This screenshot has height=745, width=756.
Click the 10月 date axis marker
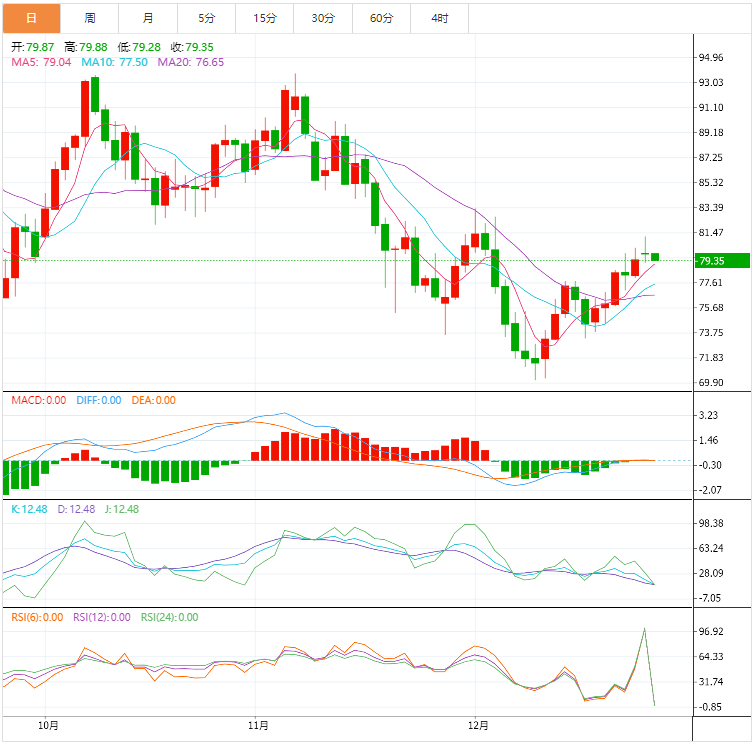pos(46,724)
